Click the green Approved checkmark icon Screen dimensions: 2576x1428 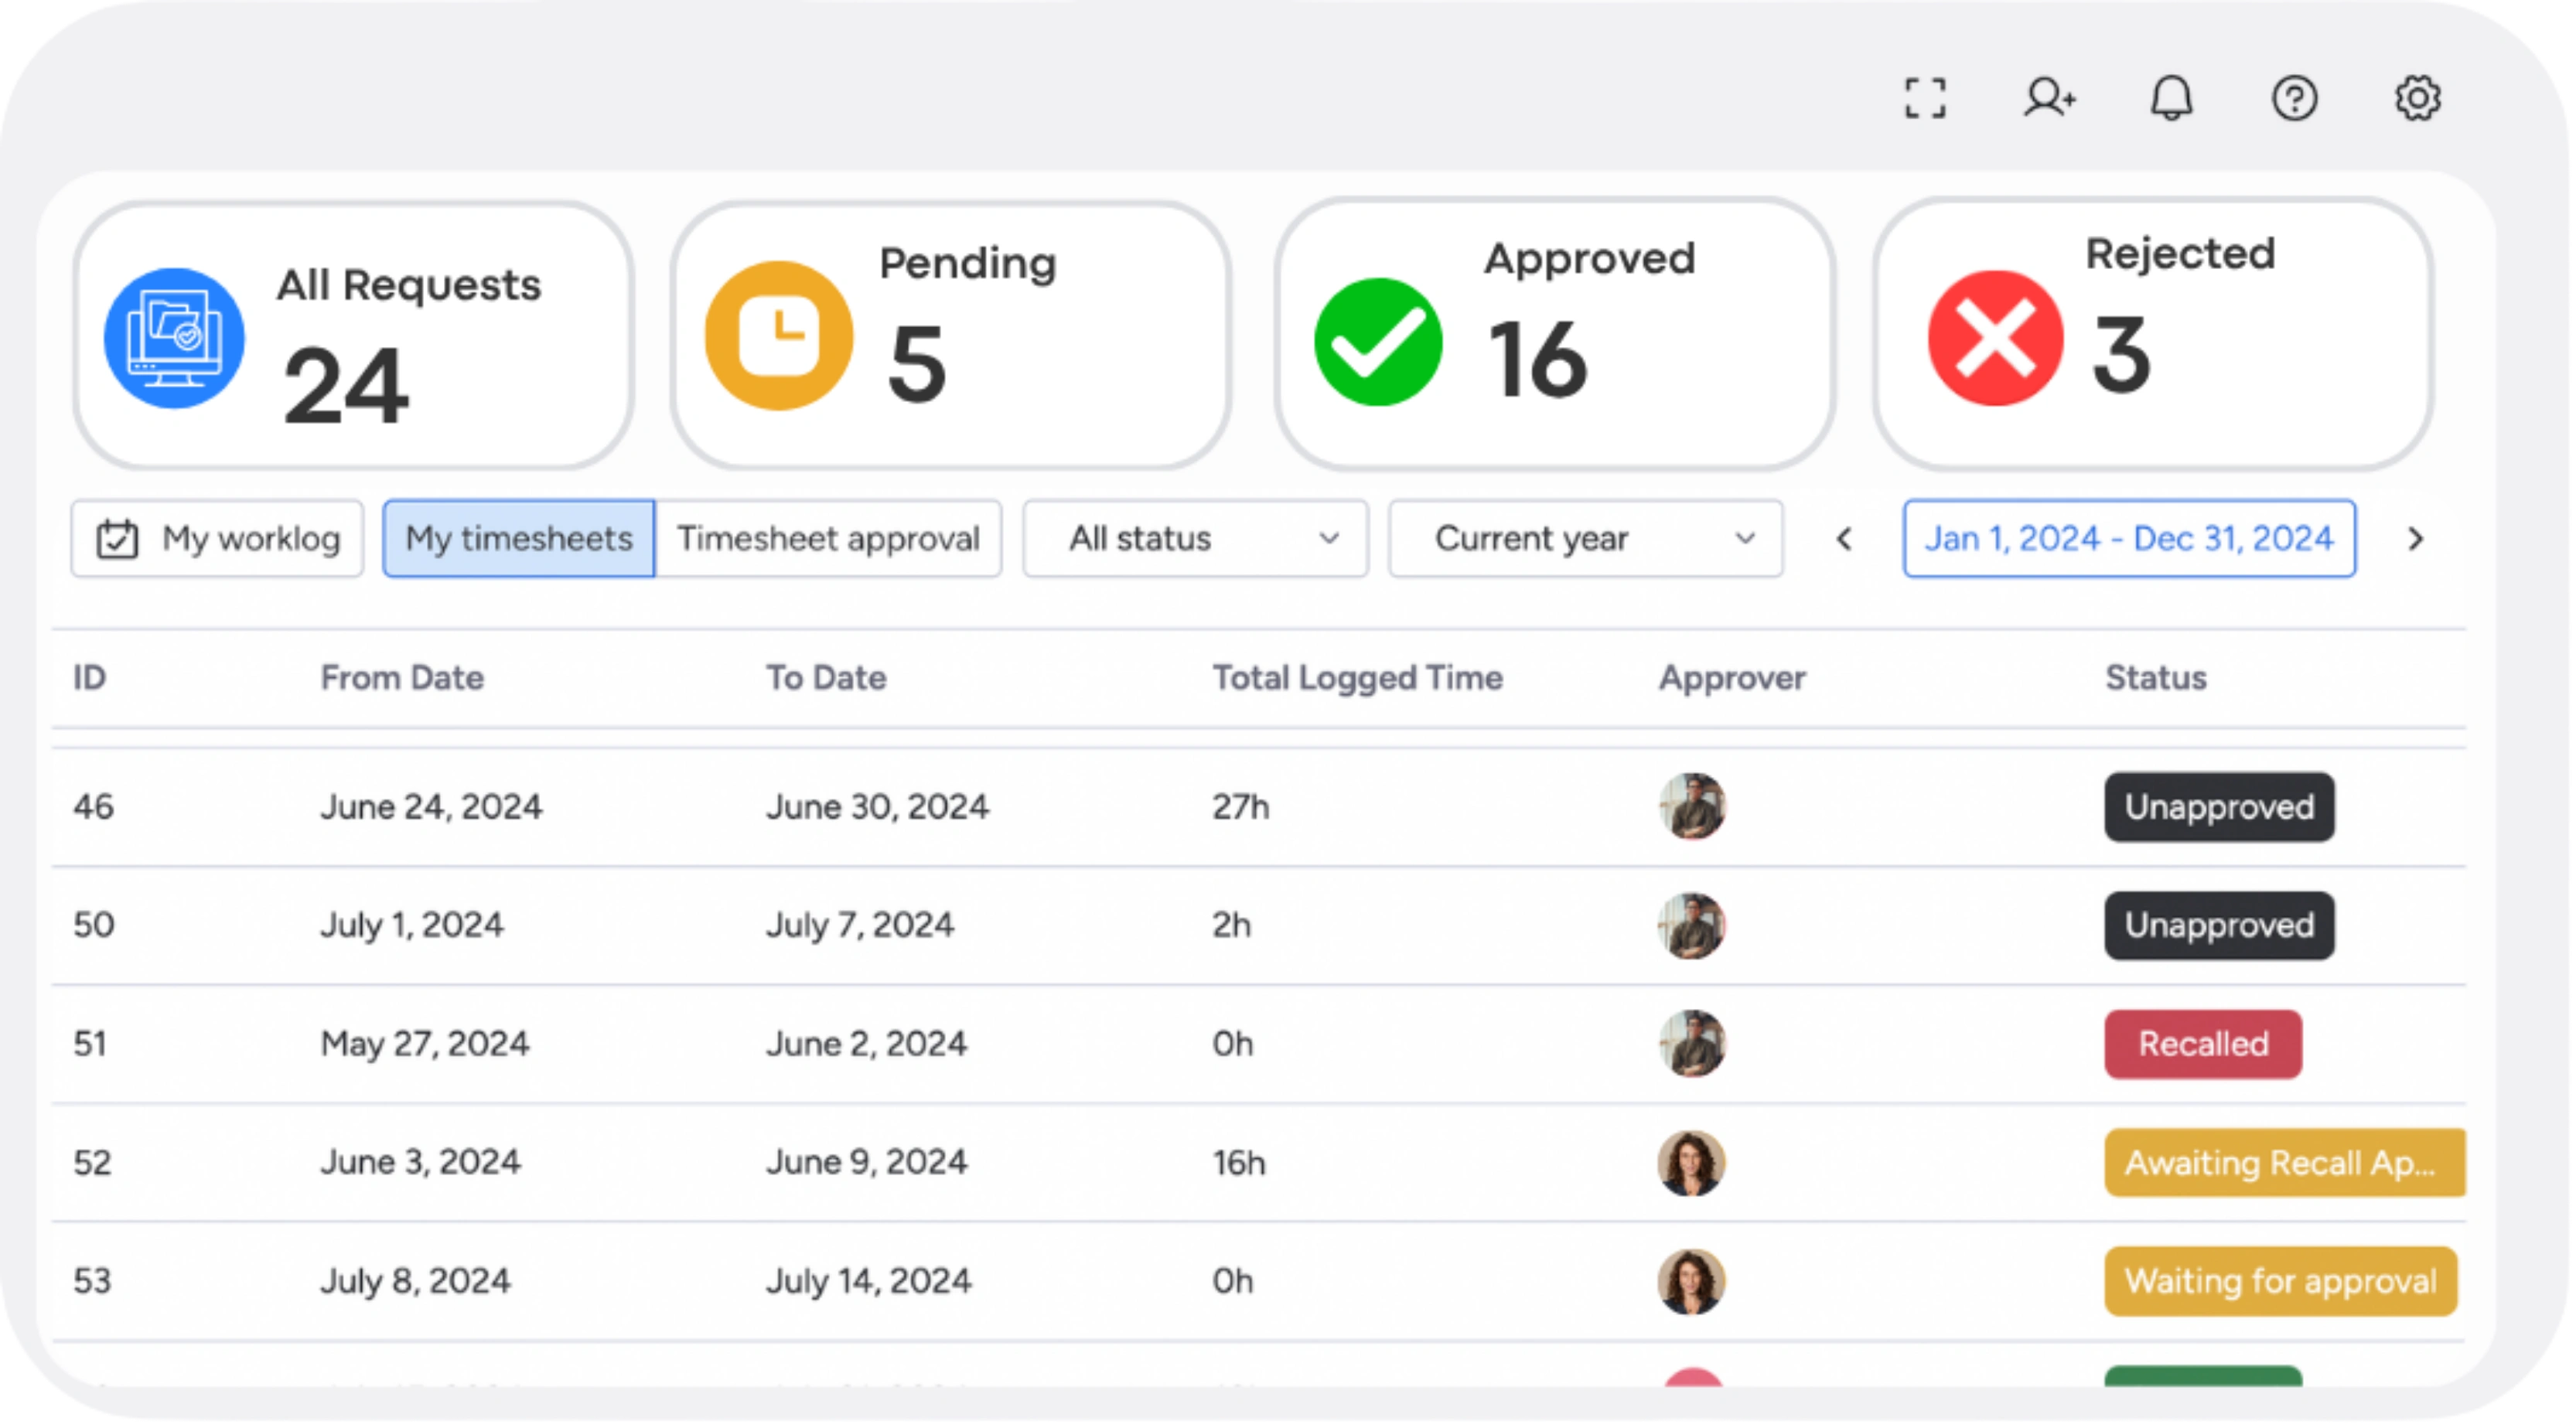click(1379, 342)
